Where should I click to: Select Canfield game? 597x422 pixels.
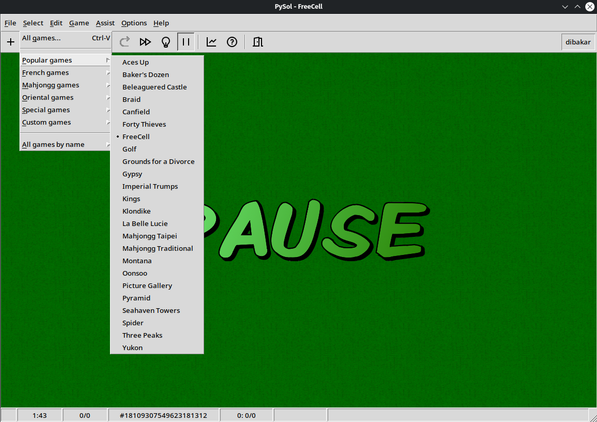coord(157,112)
